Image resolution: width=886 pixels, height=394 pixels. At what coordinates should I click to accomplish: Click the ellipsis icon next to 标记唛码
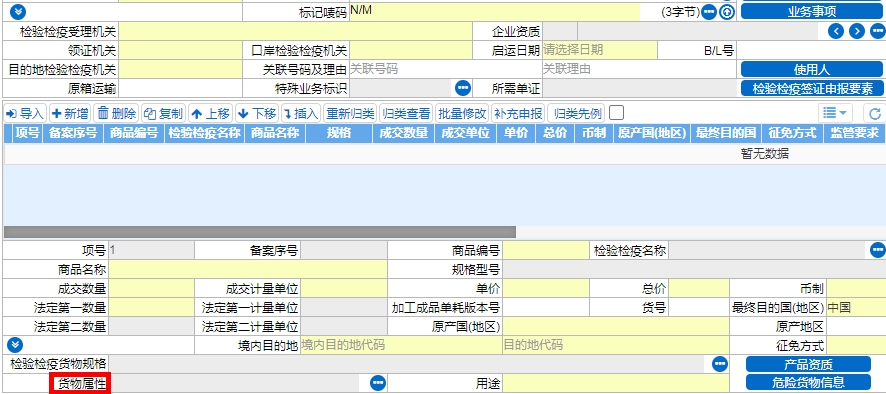[709, 12]
